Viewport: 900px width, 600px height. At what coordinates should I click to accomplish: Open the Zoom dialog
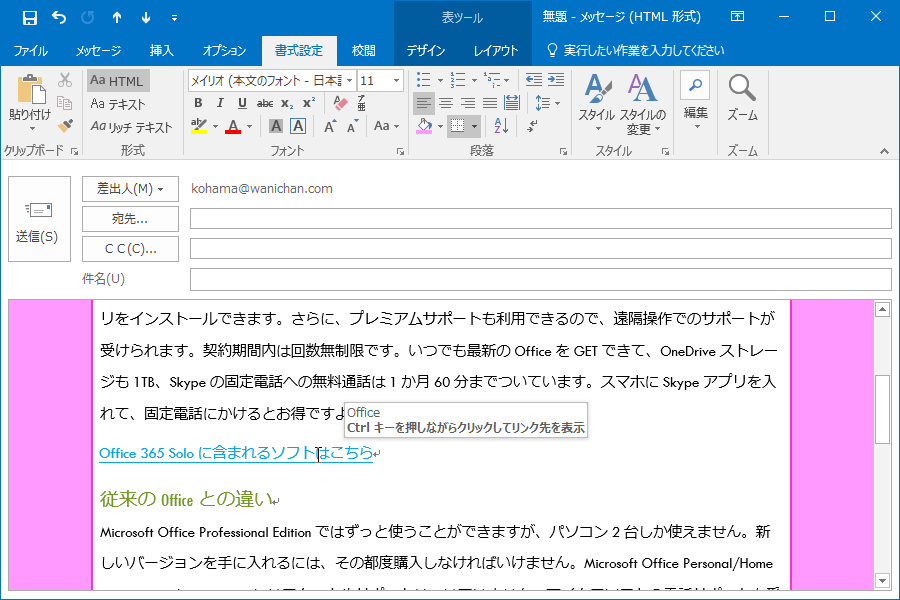click(742, 98)
